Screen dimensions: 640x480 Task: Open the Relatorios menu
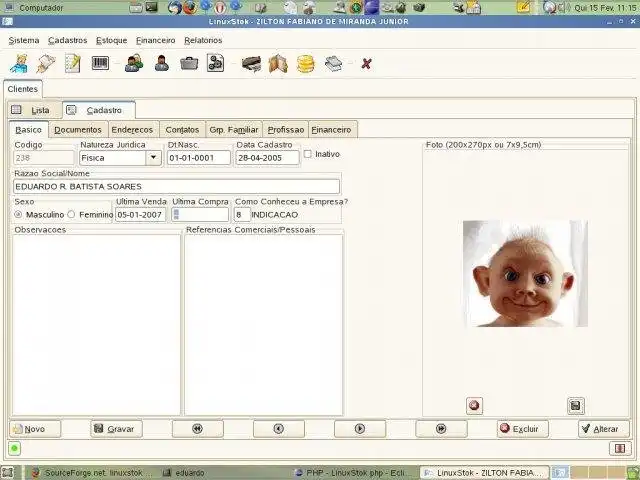pyautogui.click(x=203, y=40)
